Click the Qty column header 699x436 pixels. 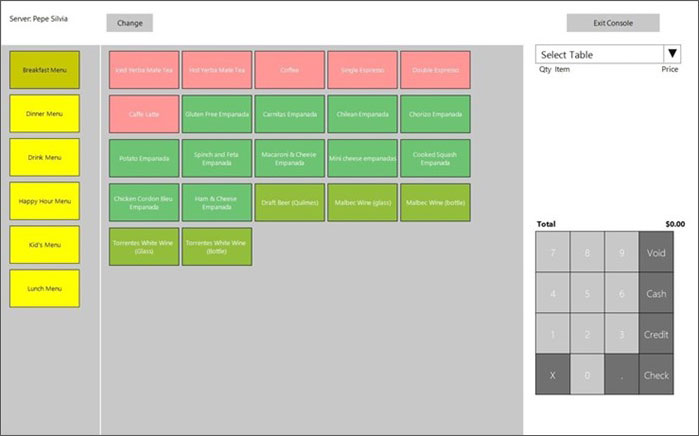pyautogui.click(x=545, y=70)
